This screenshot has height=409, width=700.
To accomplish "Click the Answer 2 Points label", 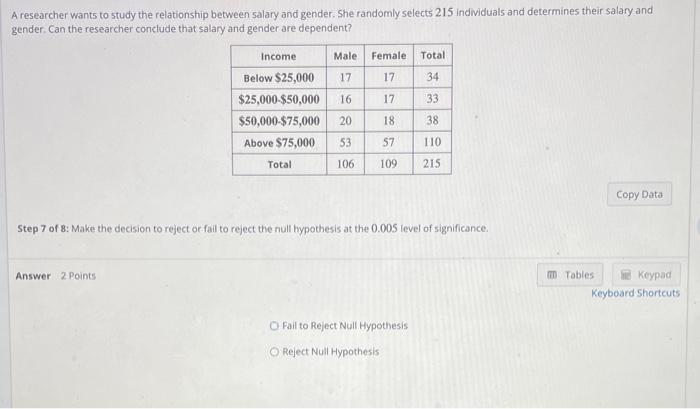I will [56, 276].
